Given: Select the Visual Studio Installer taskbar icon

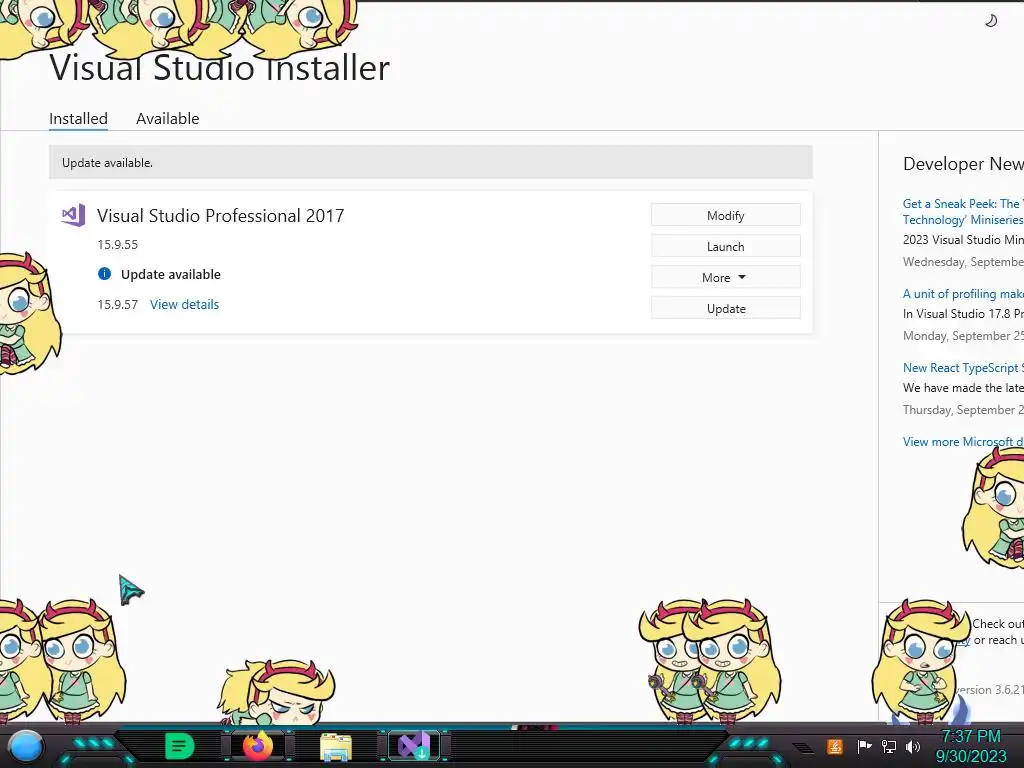Looking at the screenshot, I should 414,746.
